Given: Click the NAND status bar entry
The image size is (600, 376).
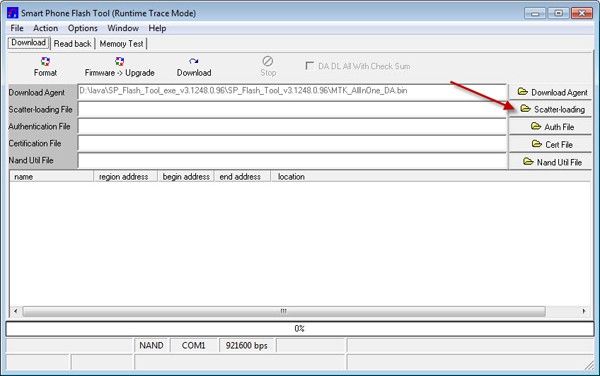Looking at the screenshot, I should pyautogui.click(x=151, y=345).
